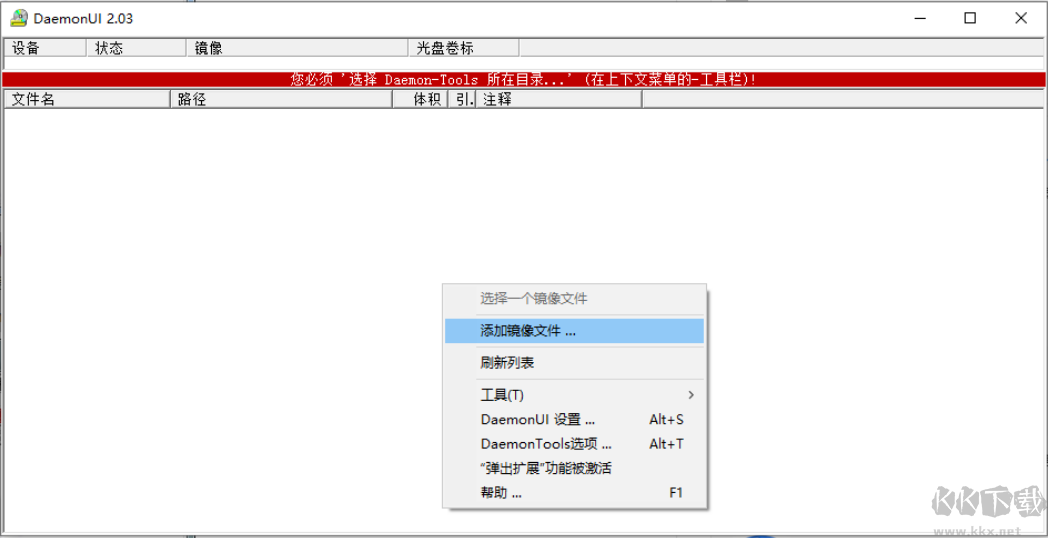The image size is (1048, 538).
Task: Click the DaemonUI app icon in title bar
Action: coord(18,18)
